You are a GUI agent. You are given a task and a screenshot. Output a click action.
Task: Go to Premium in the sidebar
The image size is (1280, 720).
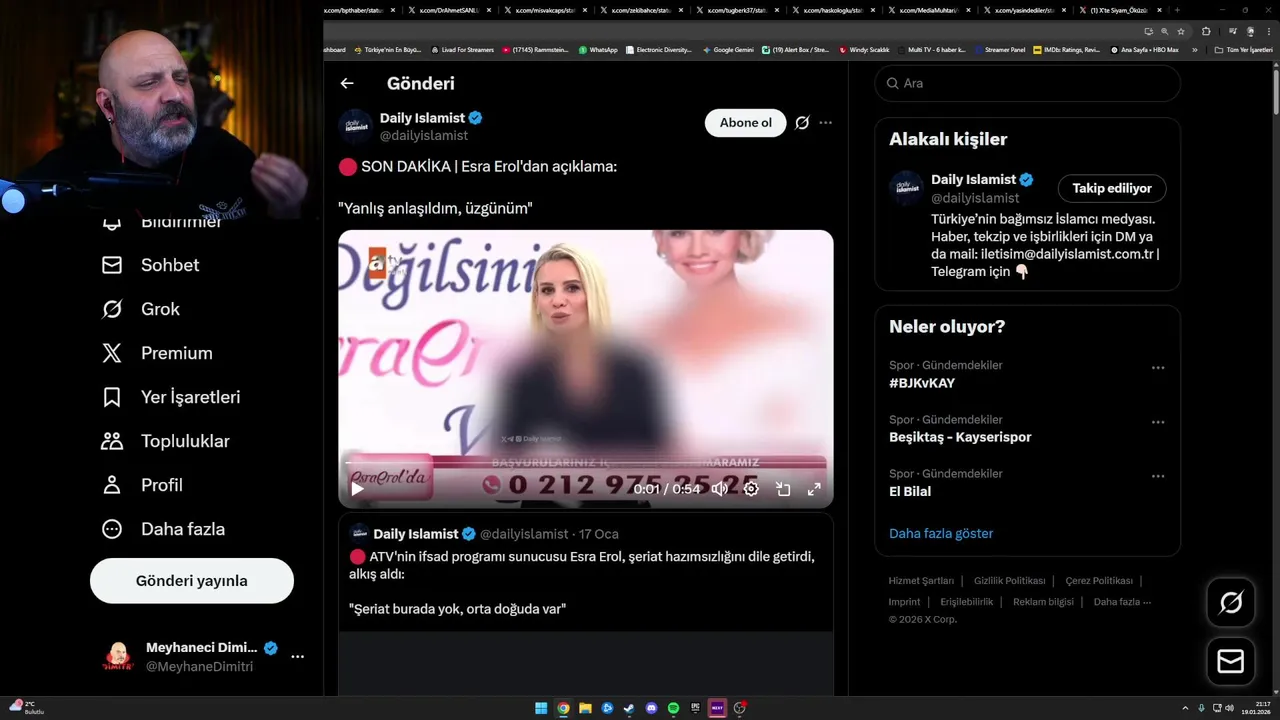click(157, 353)
